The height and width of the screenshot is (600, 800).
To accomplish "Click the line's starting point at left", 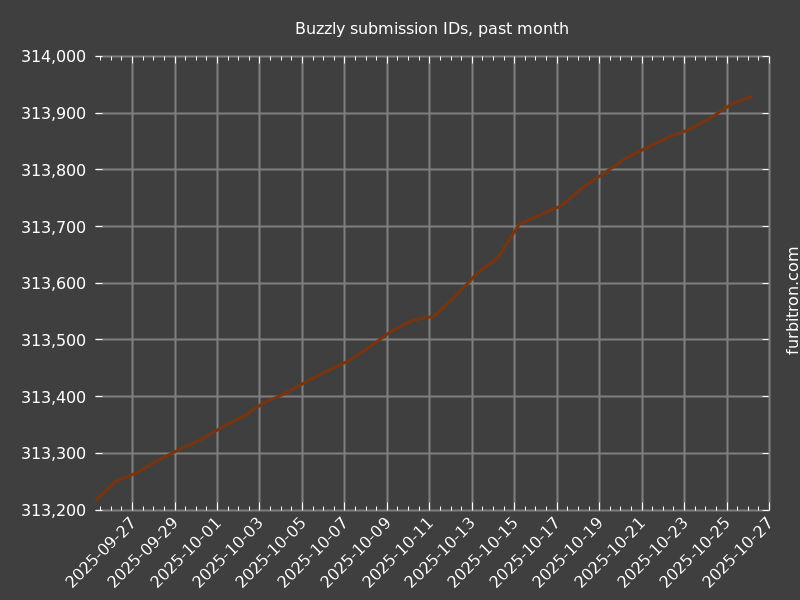I will point(97,499).
